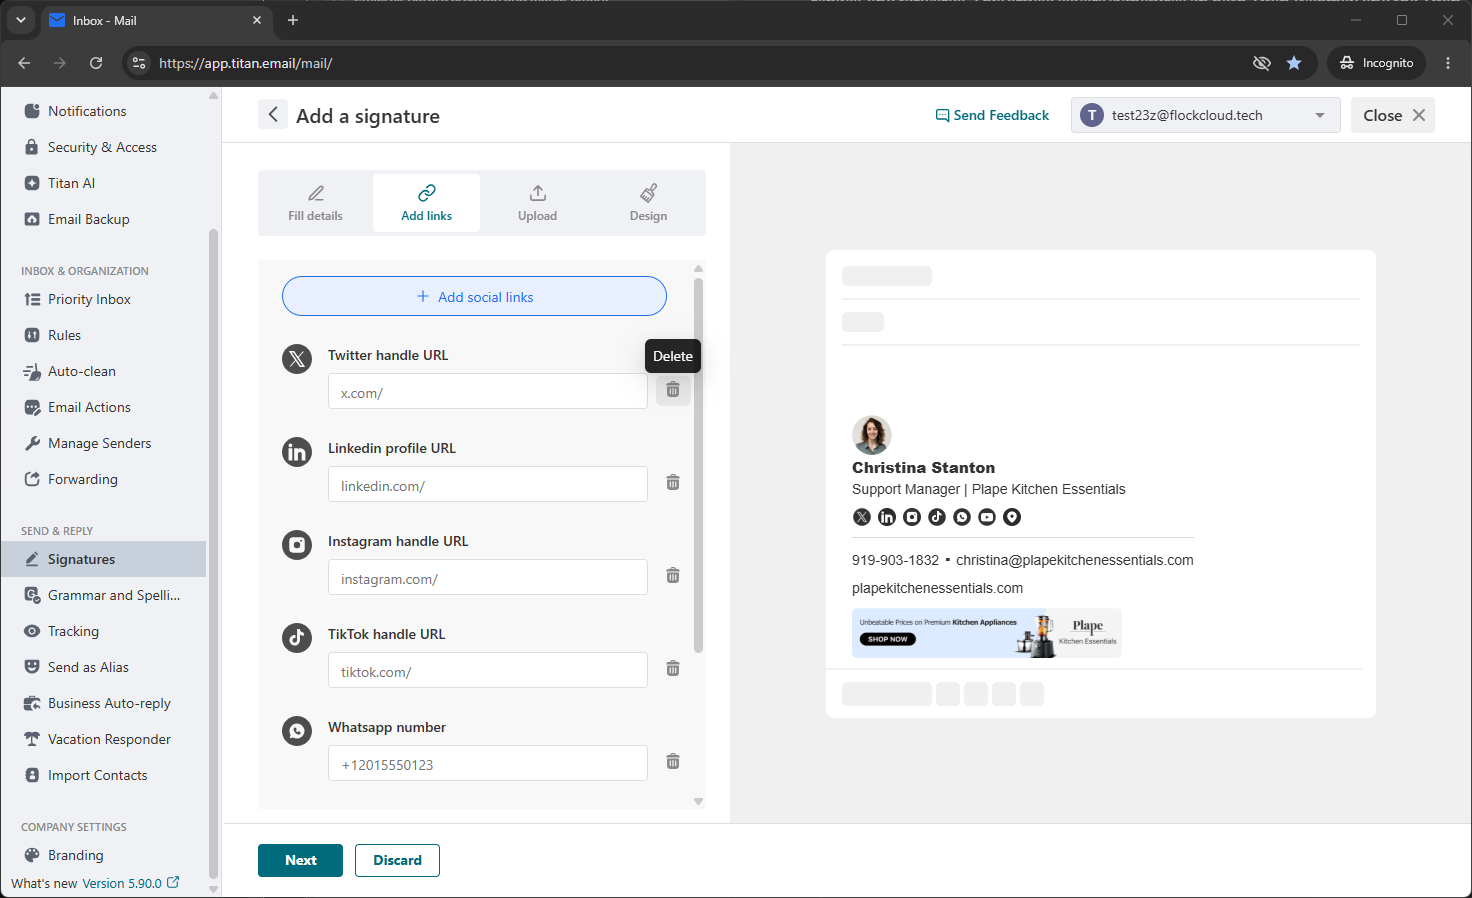This screenshot has height=898, width=1472.
Task: Bookmark this page with the star icon
Action: (x=1294, y=63)
